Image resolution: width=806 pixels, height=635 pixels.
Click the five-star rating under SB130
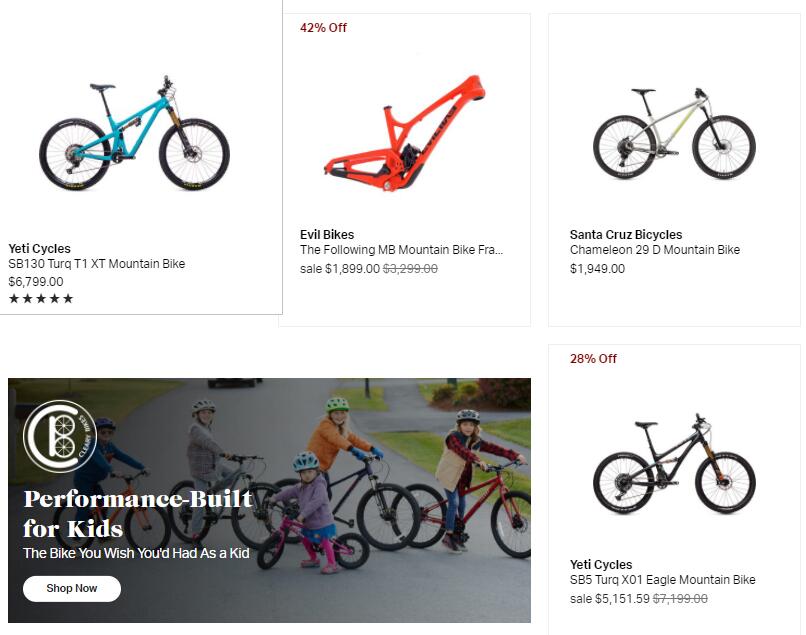[x=41, y=299]
